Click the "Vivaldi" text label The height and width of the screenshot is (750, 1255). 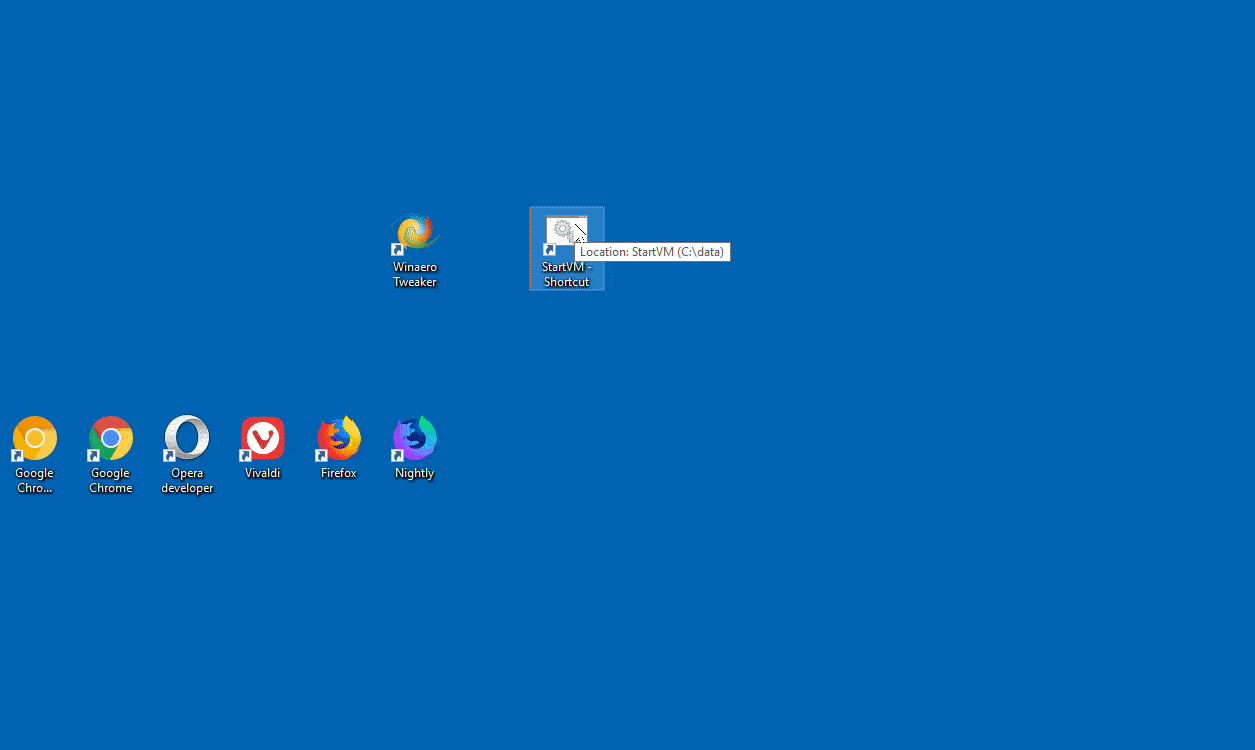coord(263,473)
